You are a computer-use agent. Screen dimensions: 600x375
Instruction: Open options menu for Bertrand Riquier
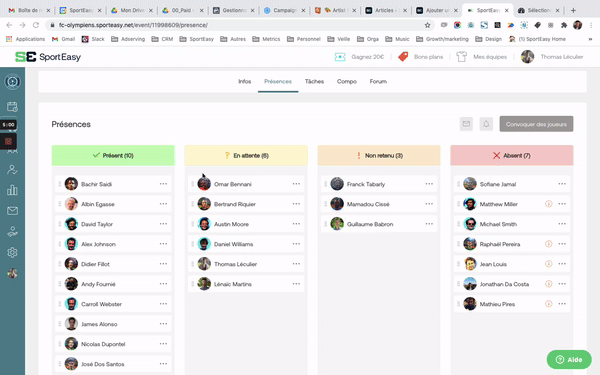pos(296,204)
